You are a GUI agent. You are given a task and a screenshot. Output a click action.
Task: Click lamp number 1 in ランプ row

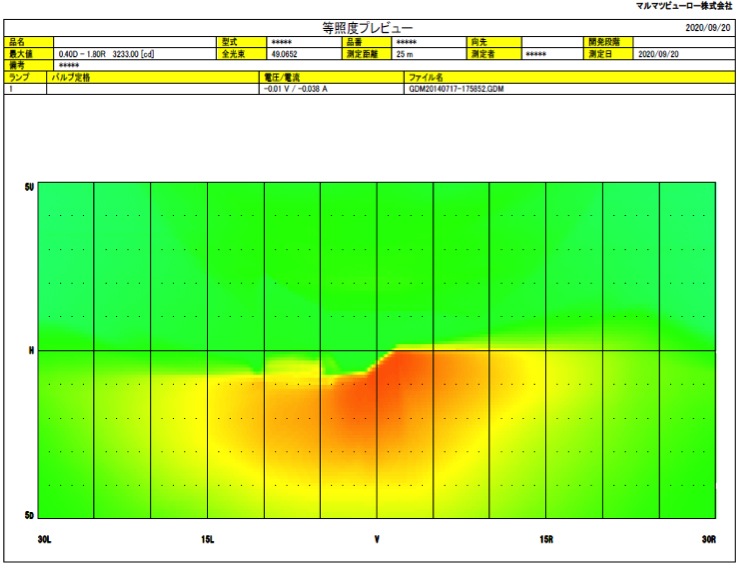[11, 89]
